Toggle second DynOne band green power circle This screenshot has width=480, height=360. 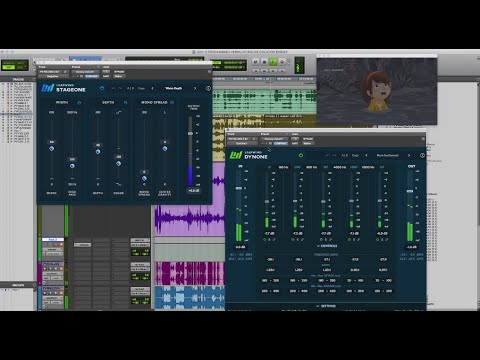click(x=294, y=240)
